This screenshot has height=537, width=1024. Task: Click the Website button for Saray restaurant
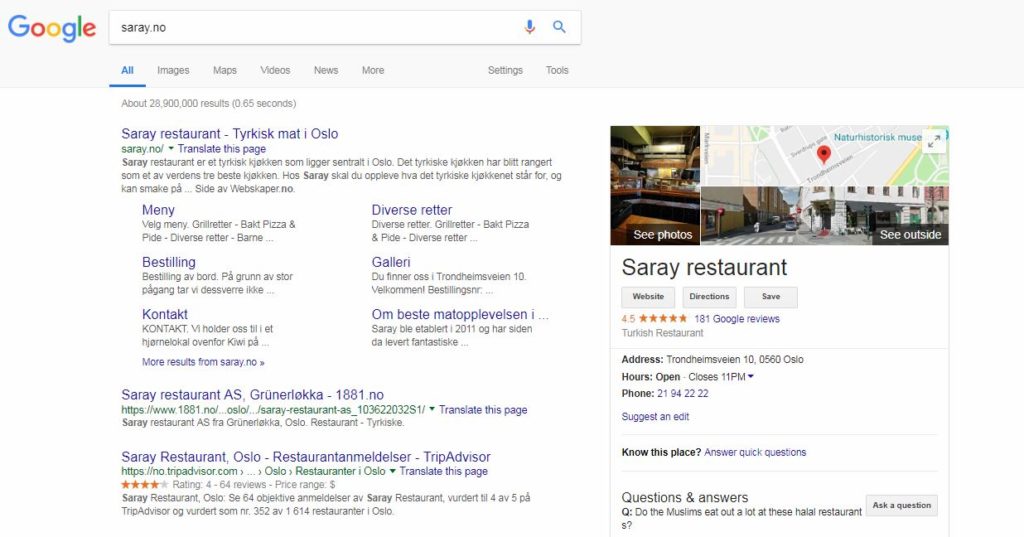[x=648, y=297]
